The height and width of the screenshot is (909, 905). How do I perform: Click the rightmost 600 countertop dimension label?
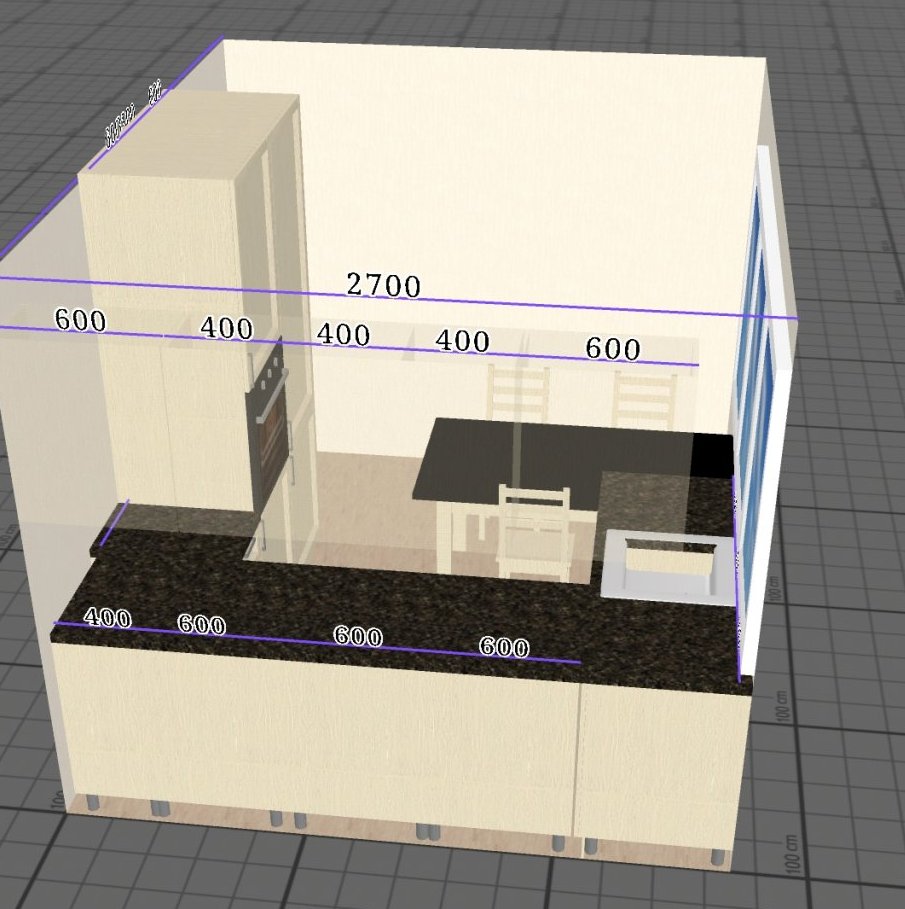click(504, 647)
